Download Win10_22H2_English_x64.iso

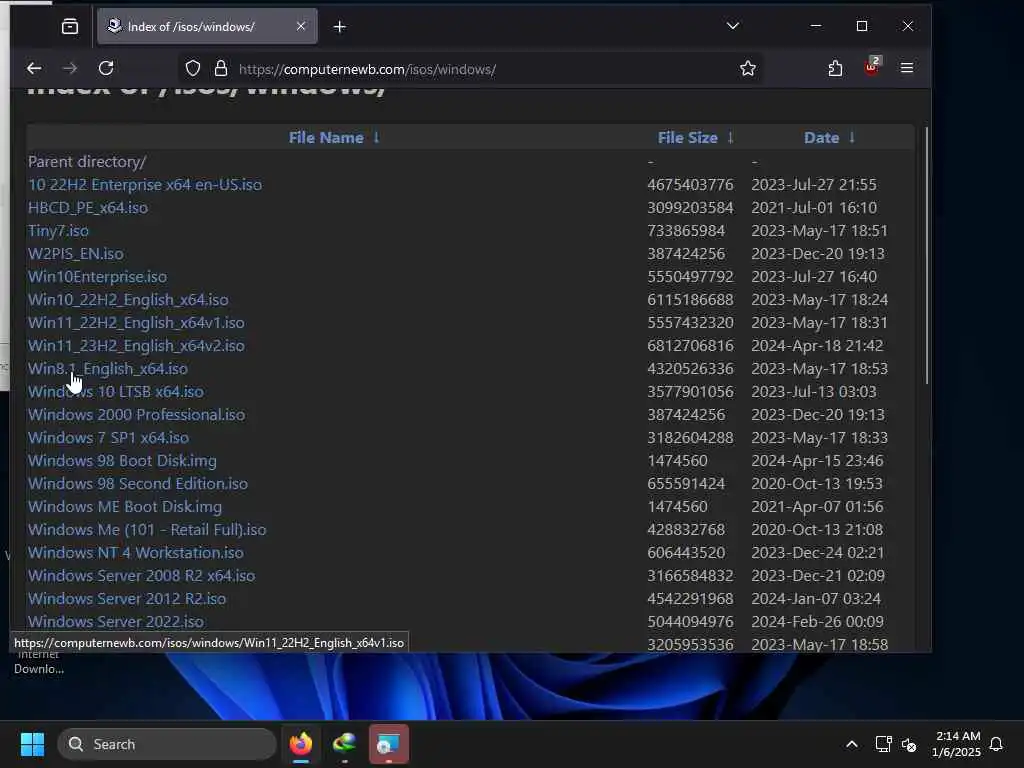point(128,300)
